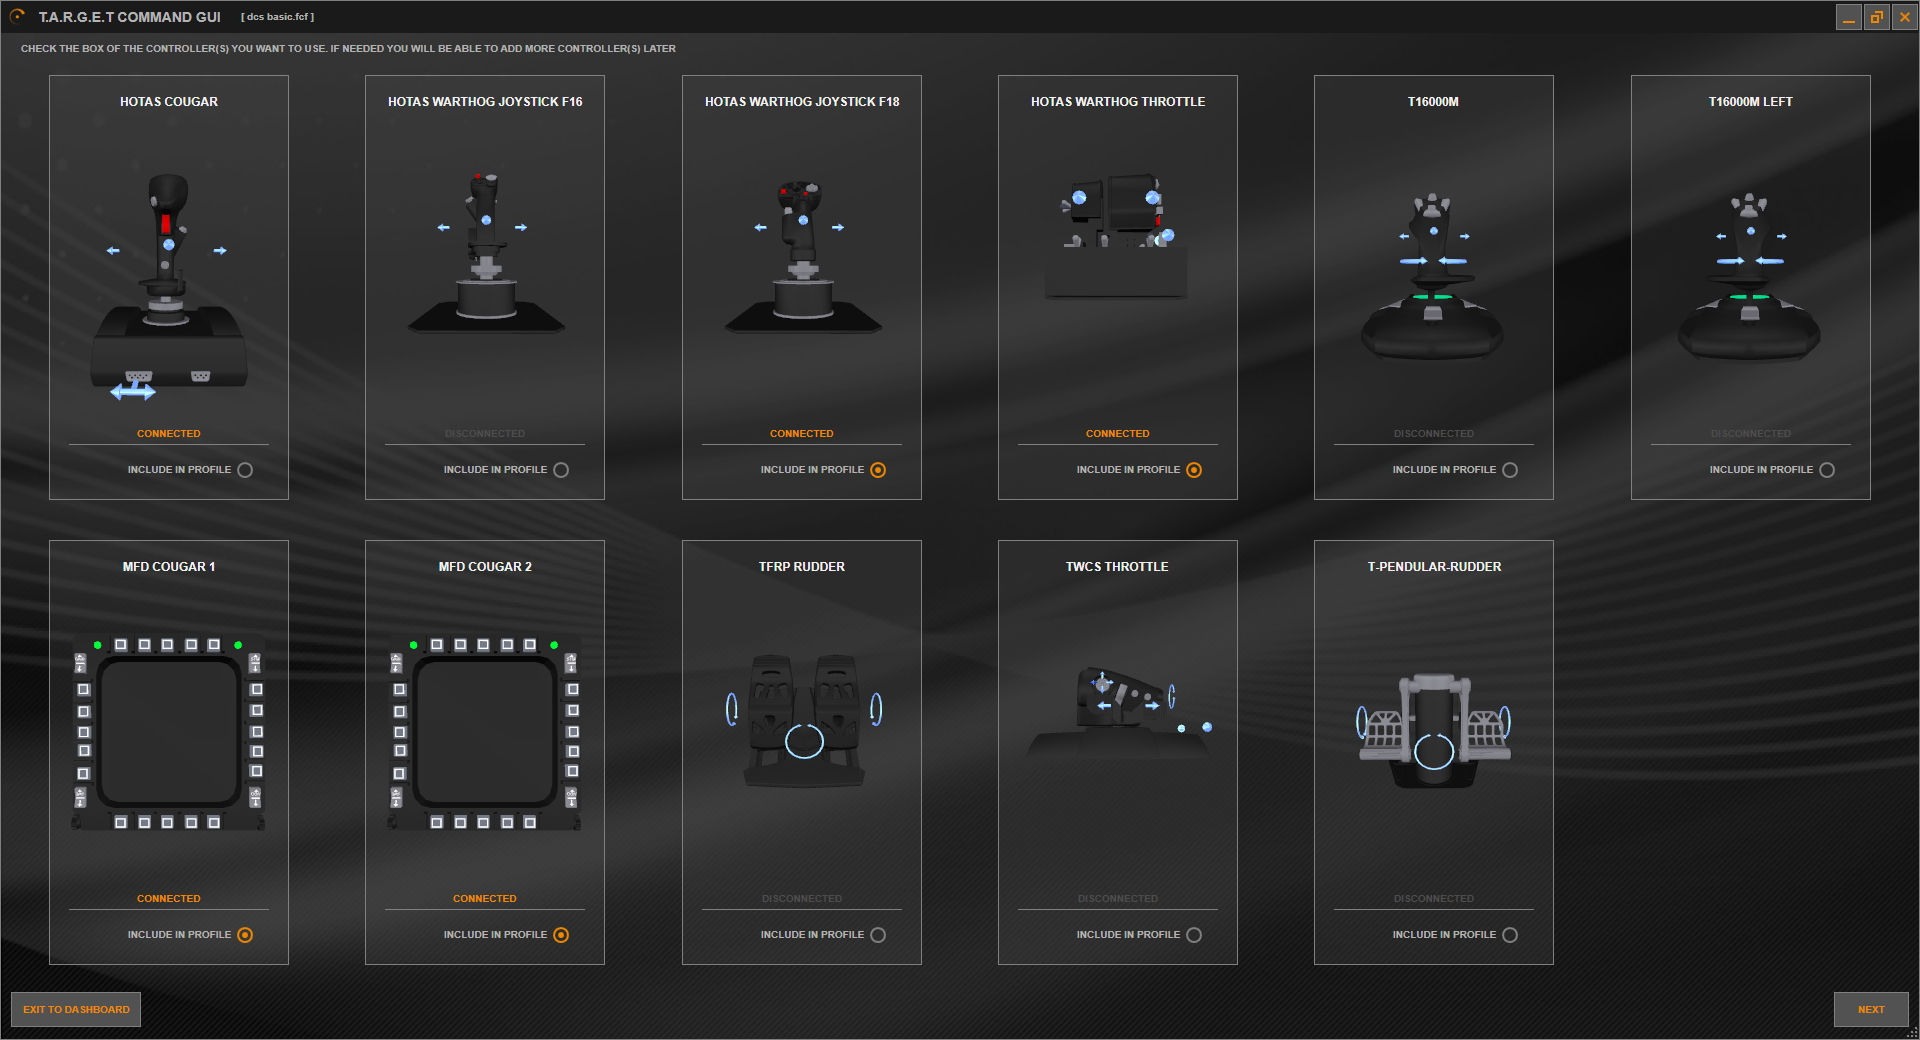Click DISCONNECTED status under TFRP Rudder

tap(802, 899)
